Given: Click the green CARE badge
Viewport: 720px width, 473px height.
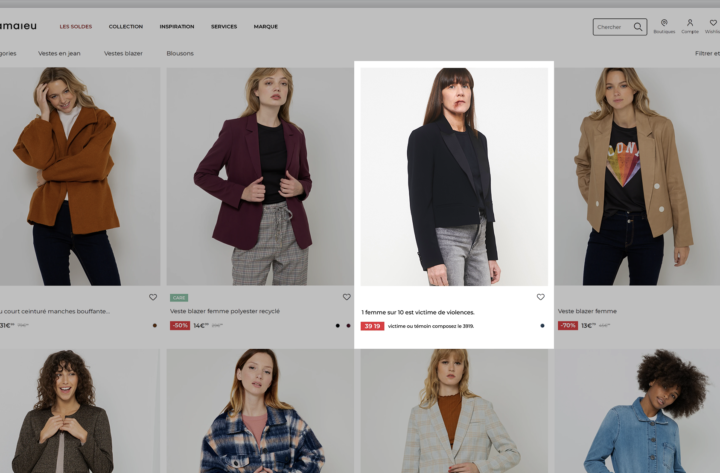Looking at the screenshot, I should click(179, 298).
